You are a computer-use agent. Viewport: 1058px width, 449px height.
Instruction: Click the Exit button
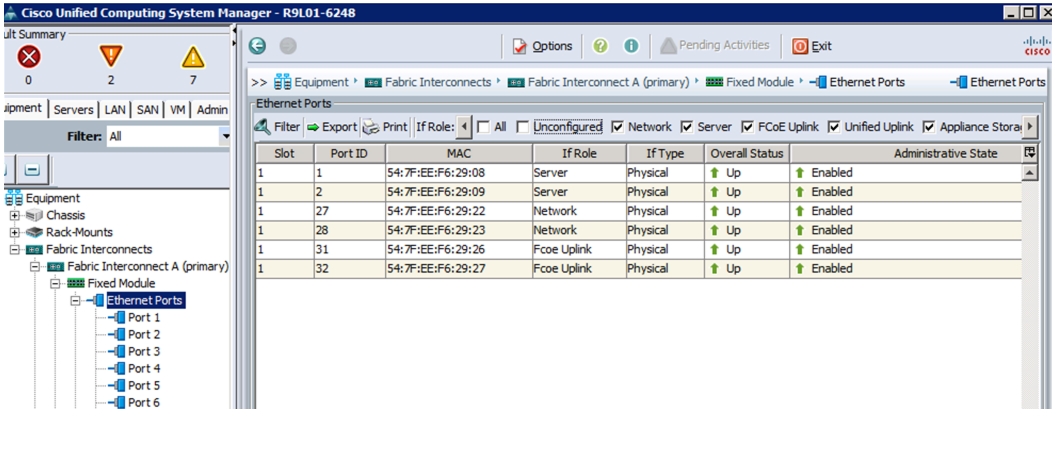click(x=812, y=46)
